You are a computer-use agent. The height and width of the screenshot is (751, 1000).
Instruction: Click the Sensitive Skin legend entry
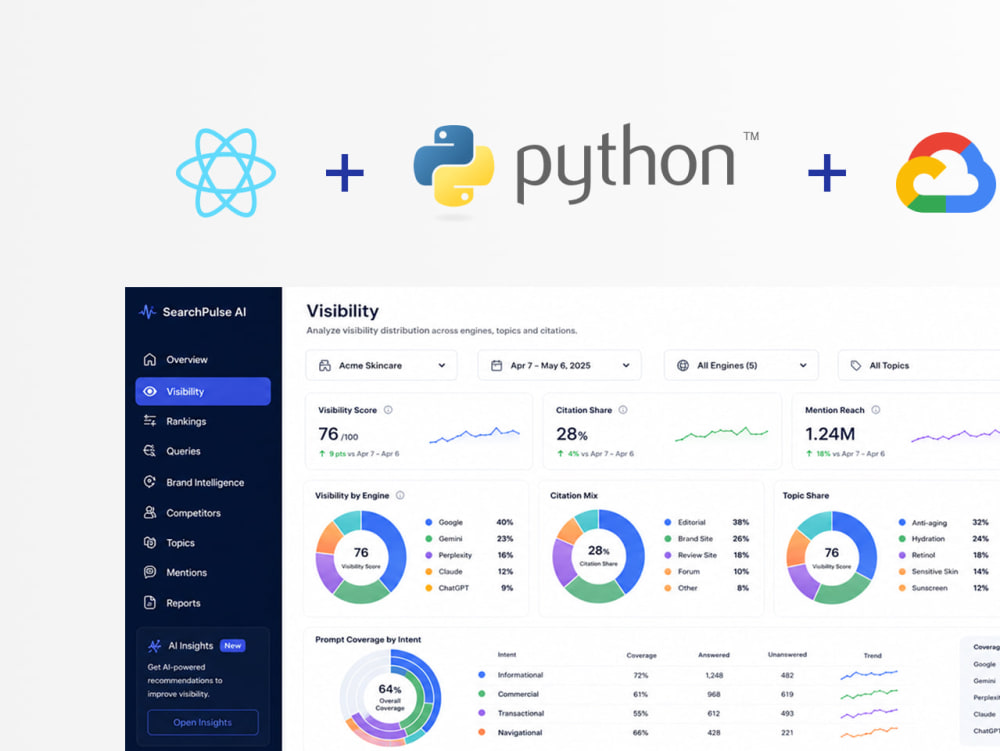(x=943, y=571)
